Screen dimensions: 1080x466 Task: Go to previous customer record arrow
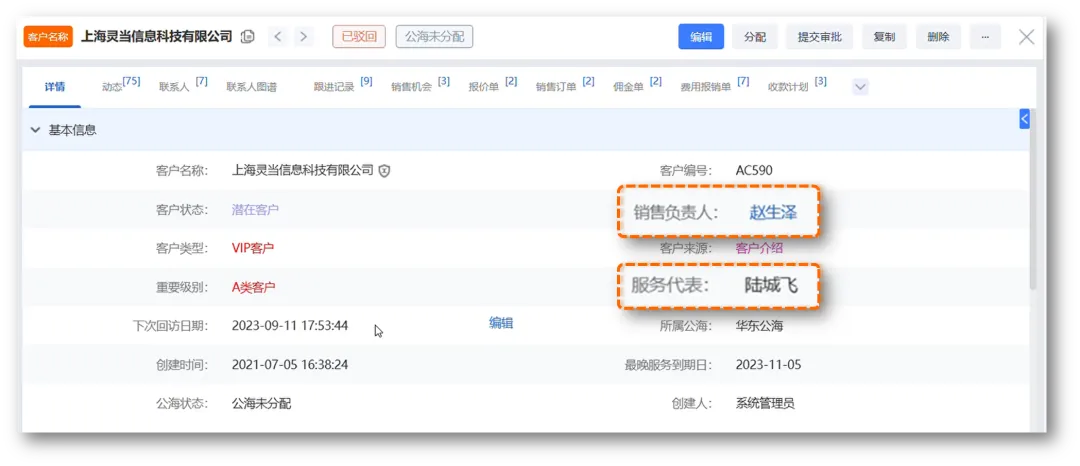tap(278, 37)
